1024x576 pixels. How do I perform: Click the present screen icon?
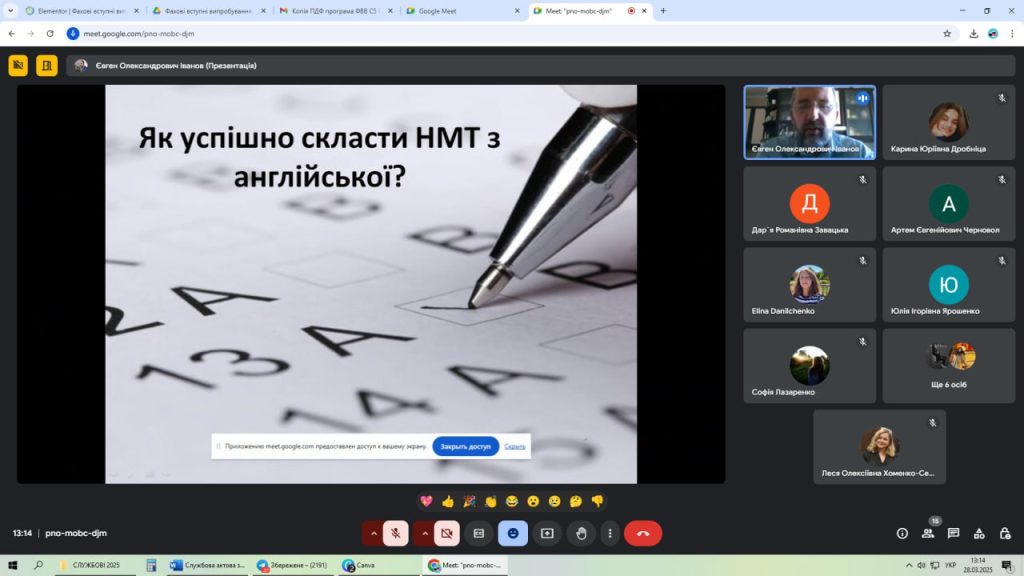tap(547, 533)
